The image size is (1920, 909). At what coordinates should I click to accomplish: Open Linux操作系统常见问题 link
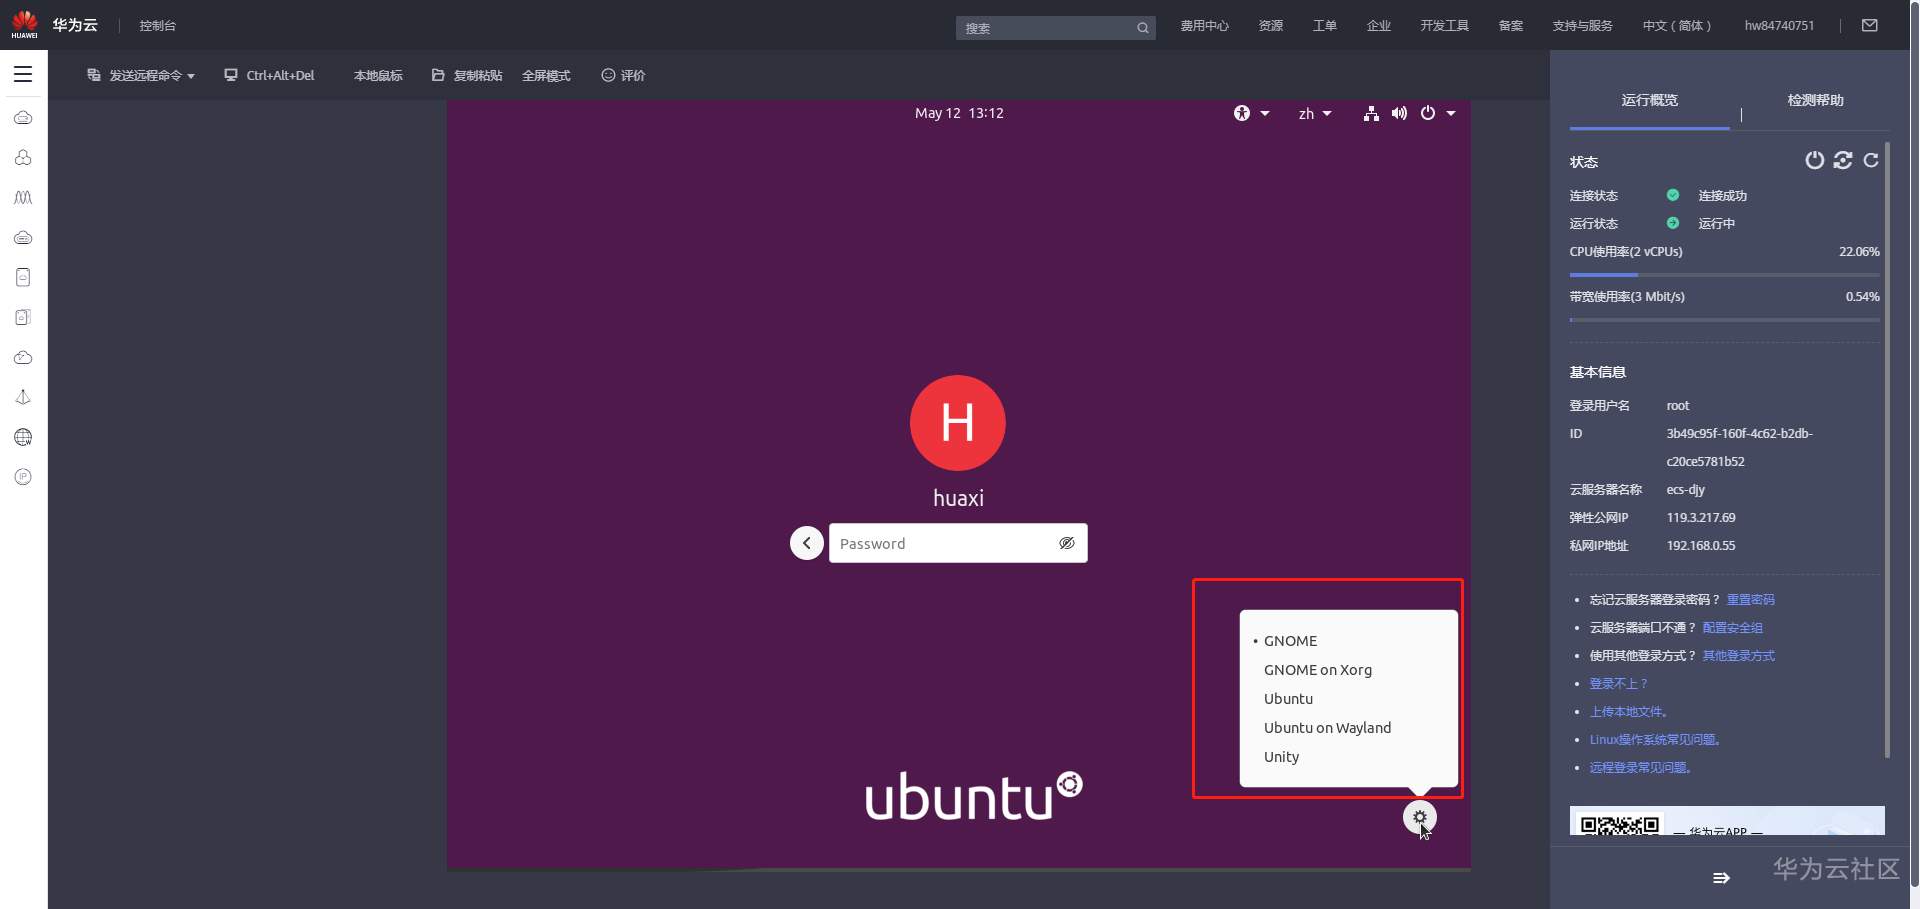point(1656,740)
